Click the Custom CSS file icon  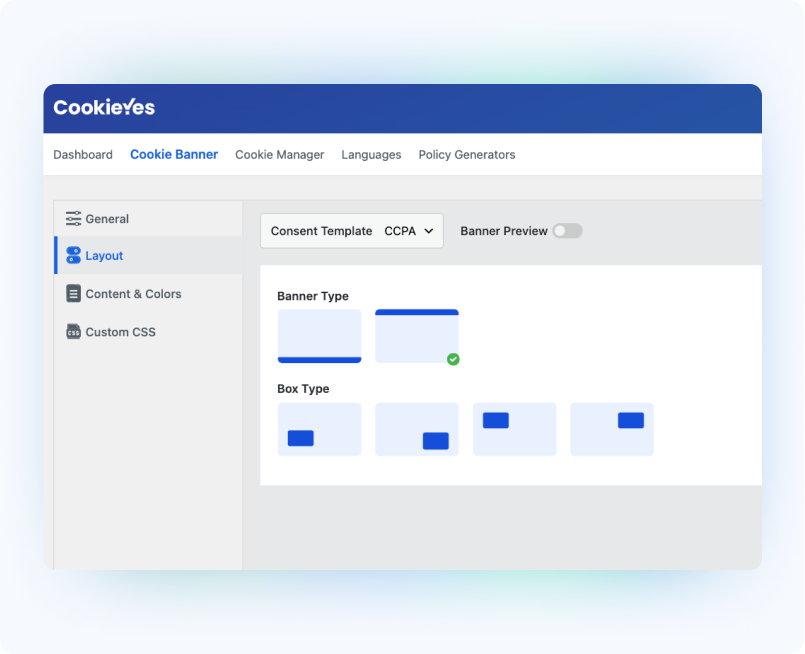[x=73, y=332]
